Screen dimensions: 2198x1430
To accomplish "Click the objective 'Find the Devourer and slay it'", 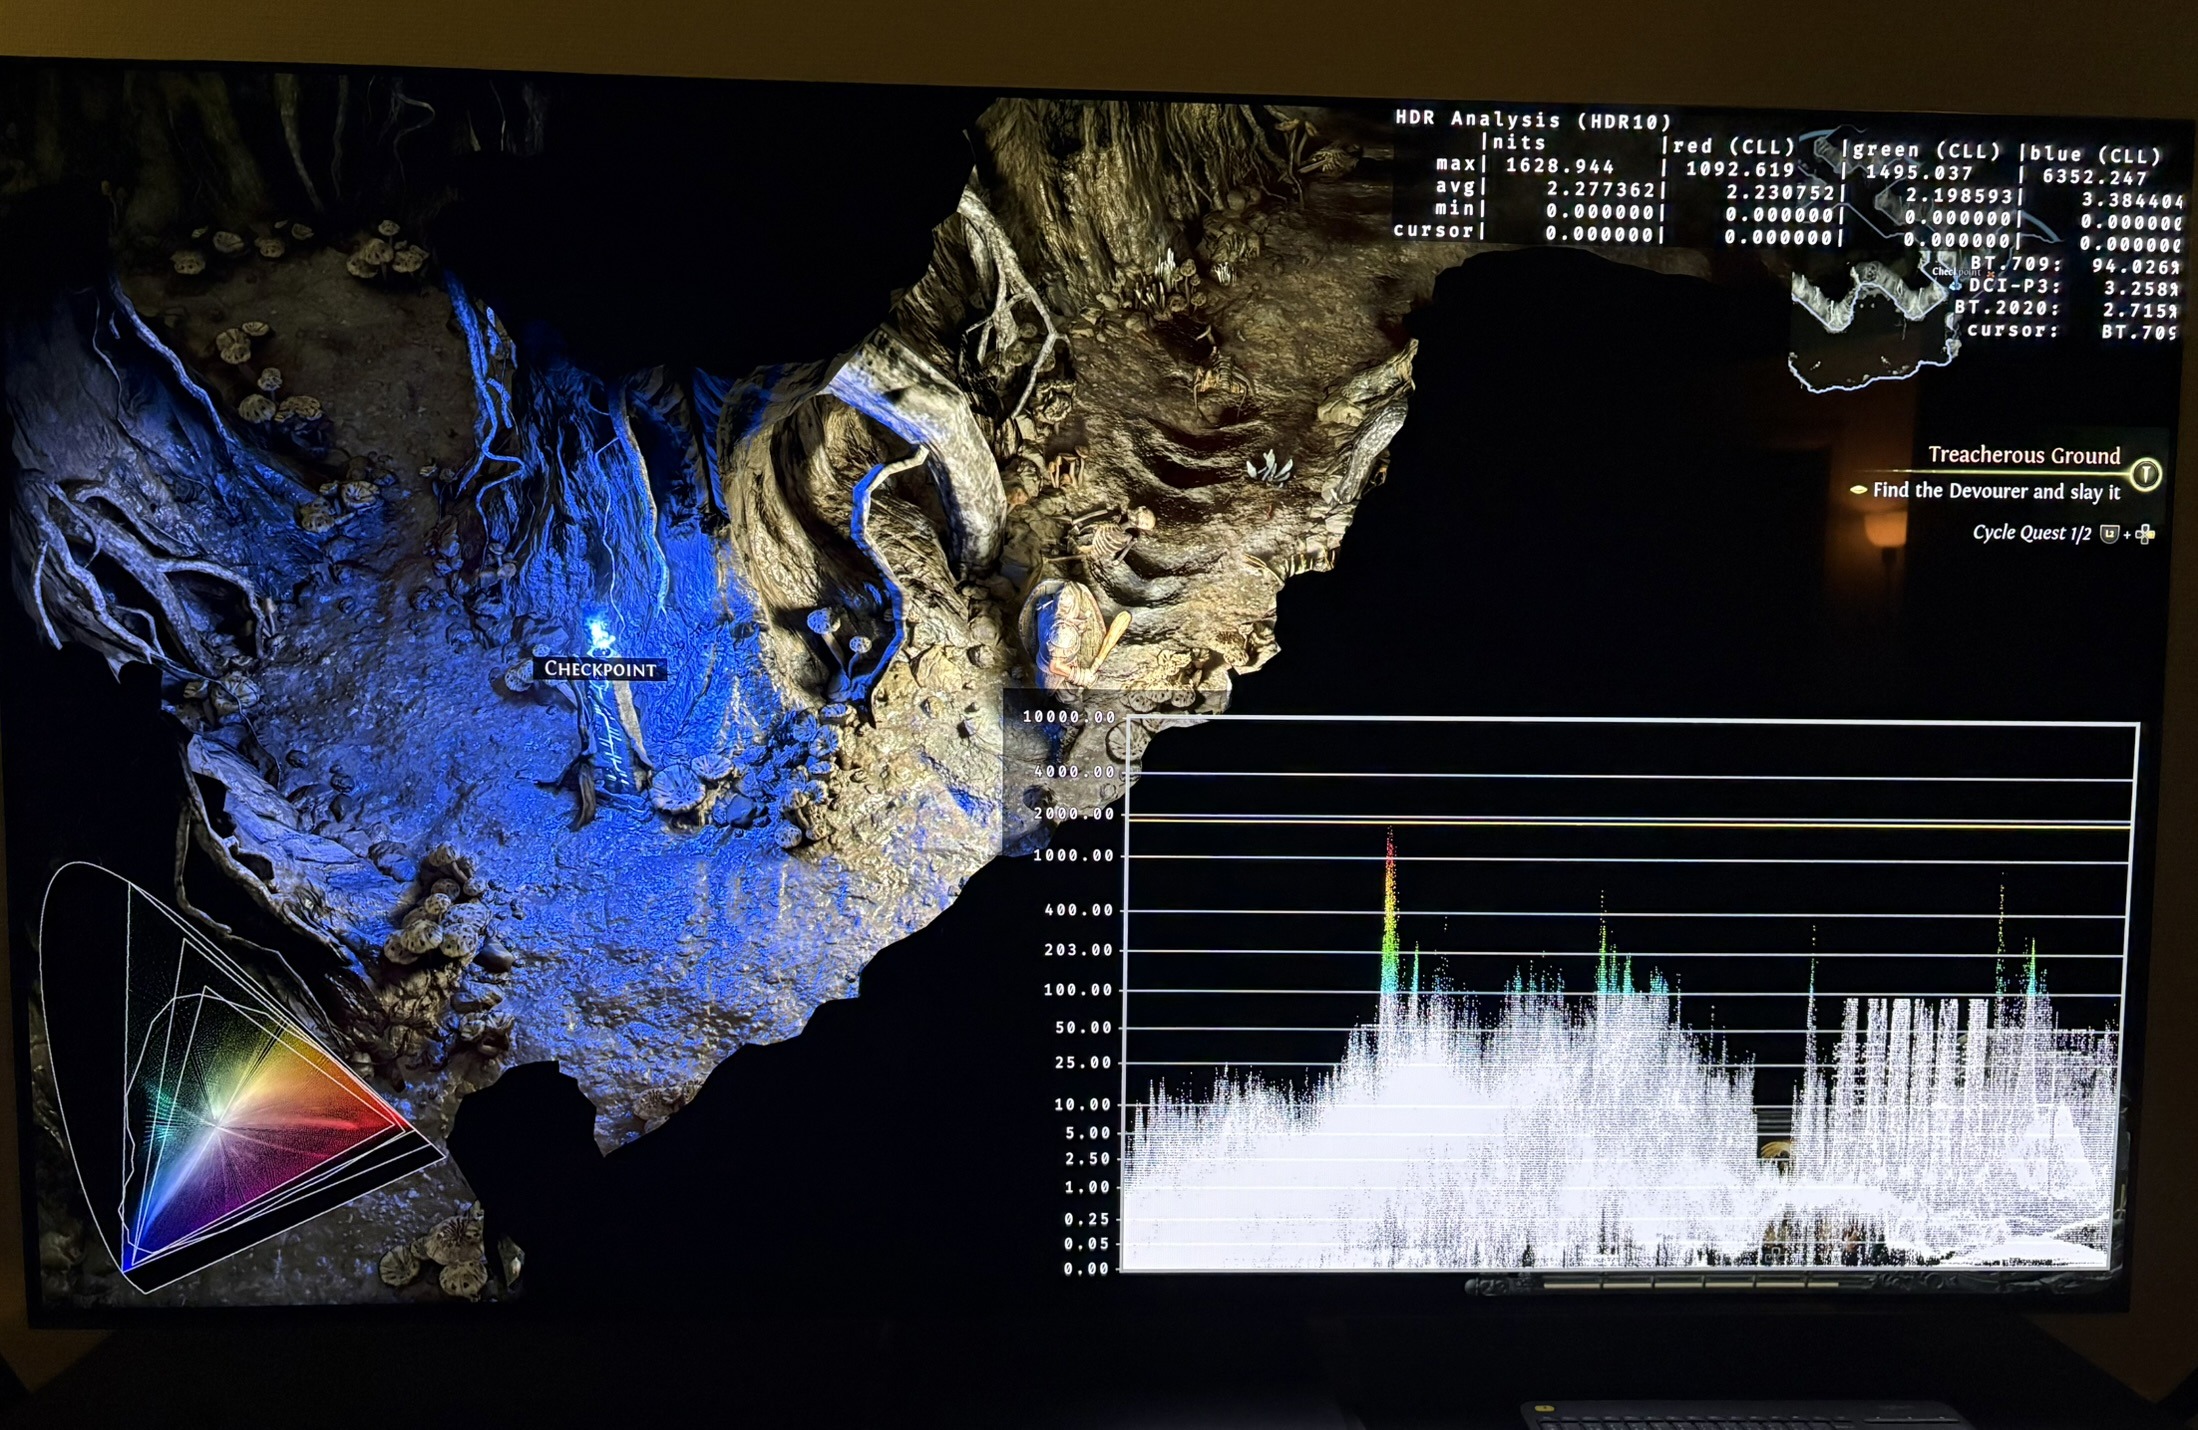I will click(1996, 491).
